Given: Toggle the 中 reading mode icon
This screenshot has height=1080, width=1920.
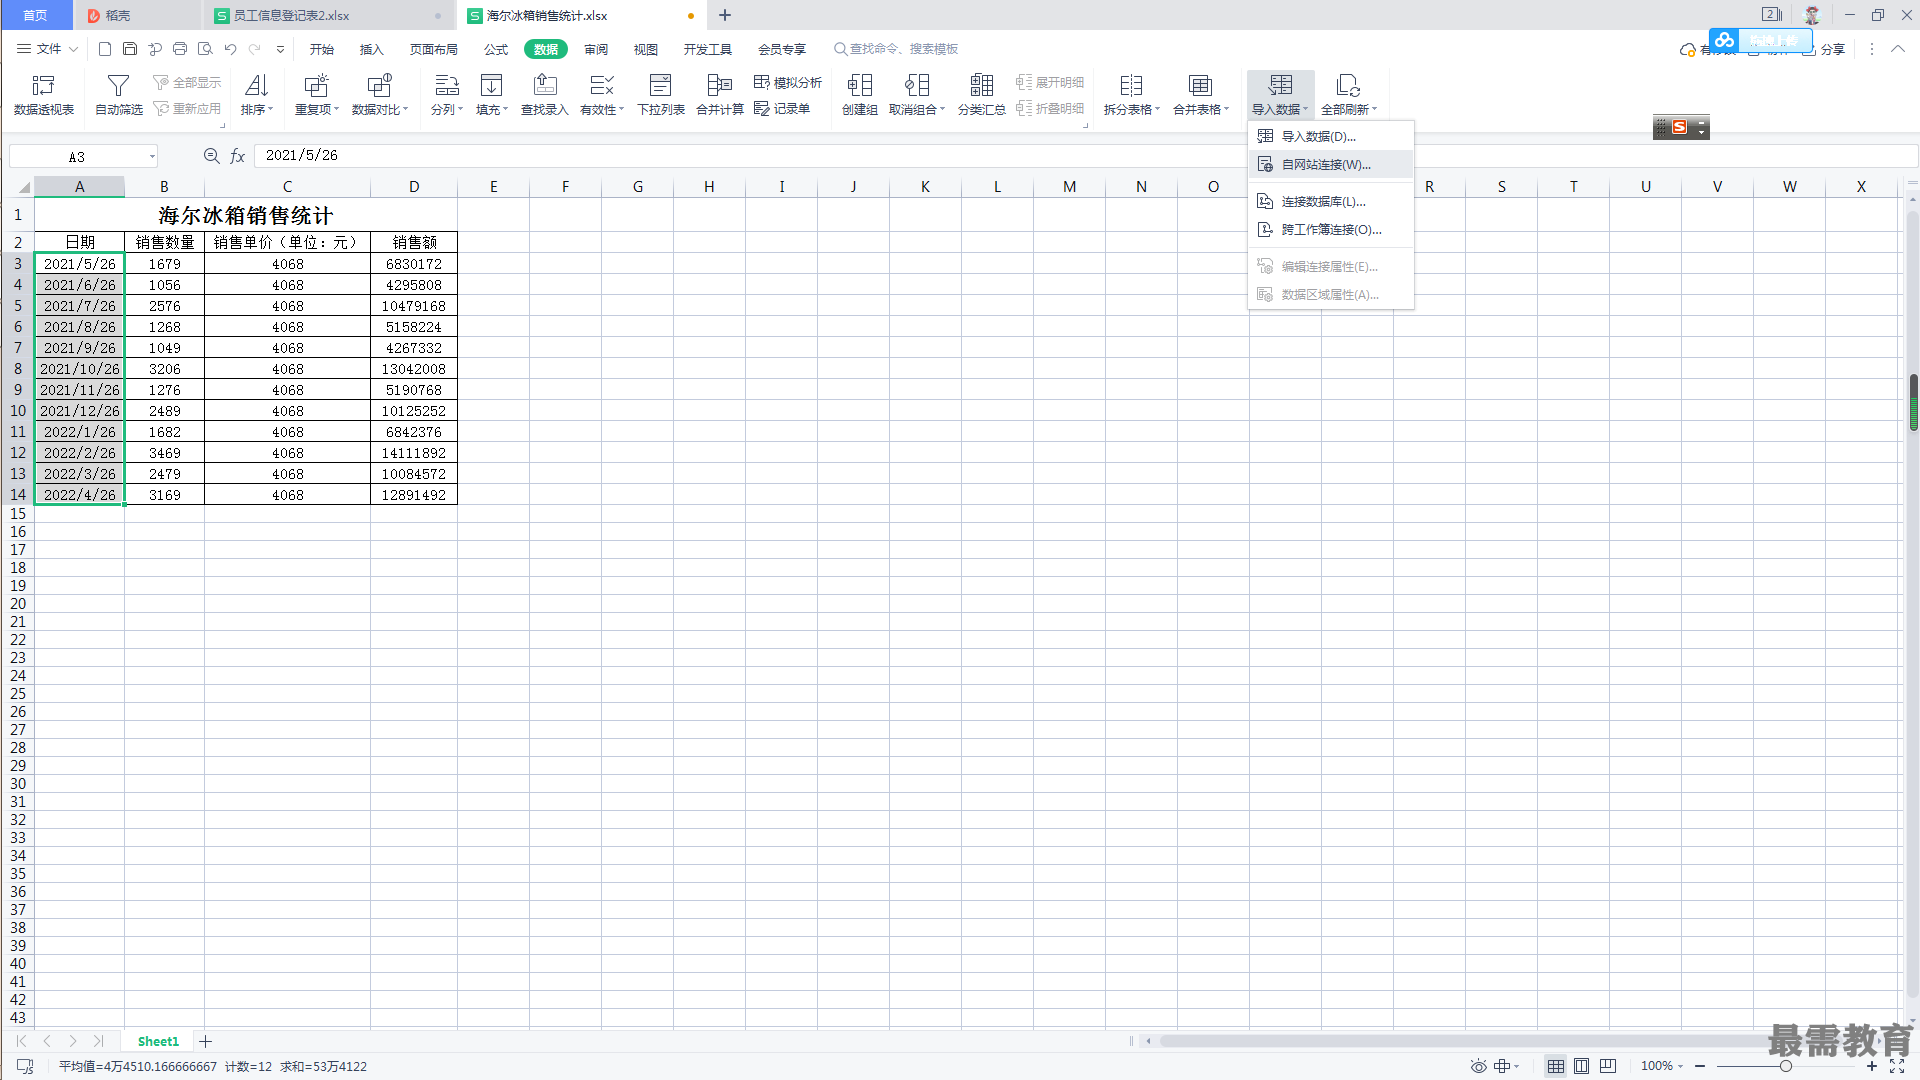Looking at the screenshot, I should tap(1502, 1067).
